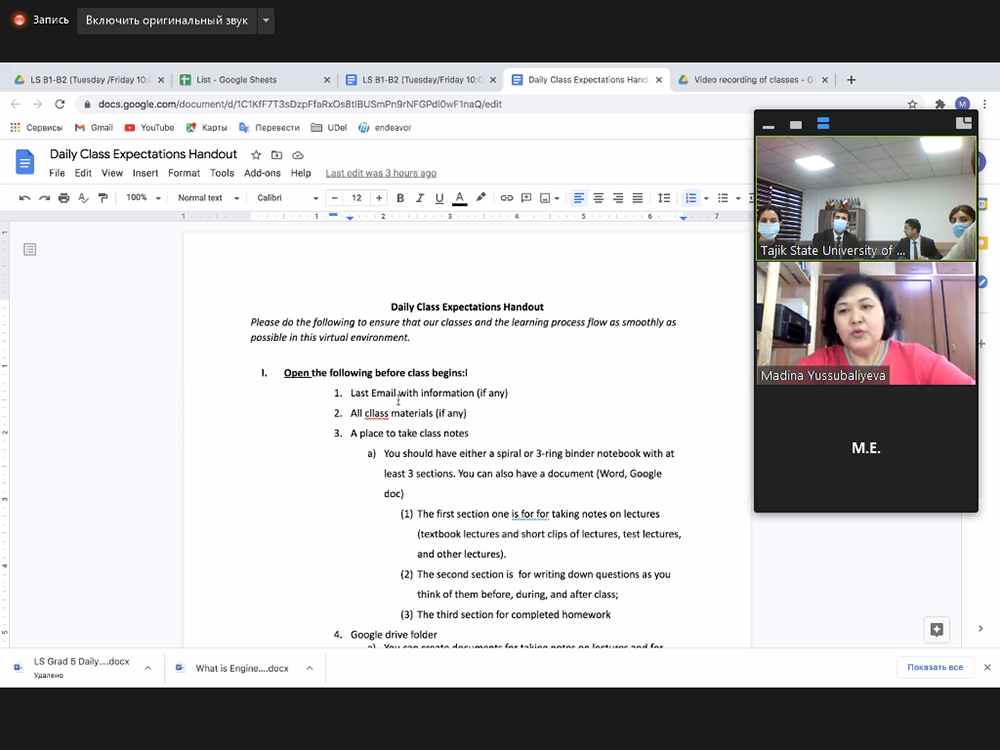
Task: Show the document outline panel icon
Action: pos(30,249)
